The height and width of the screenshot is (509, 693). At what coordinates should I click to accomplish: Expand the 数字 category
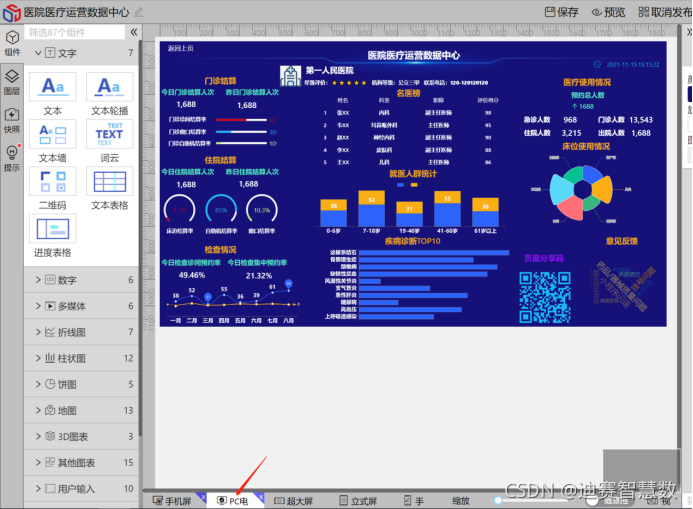tap(38, 280)
